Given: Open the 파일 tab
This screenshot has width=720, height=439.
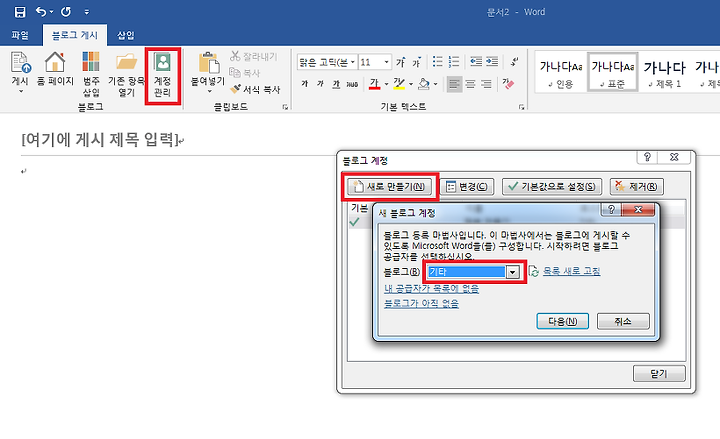Looking at the screenshot, I should point(20,35).
